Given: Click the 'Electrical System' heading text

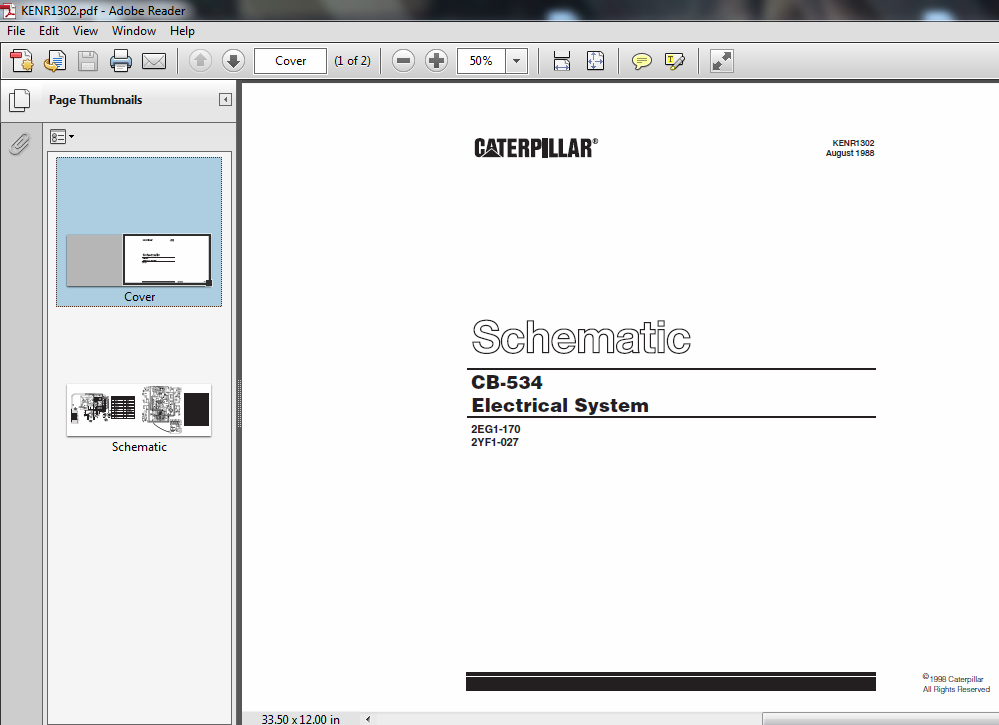Looking at the screenshot, I should click(560, 405).
